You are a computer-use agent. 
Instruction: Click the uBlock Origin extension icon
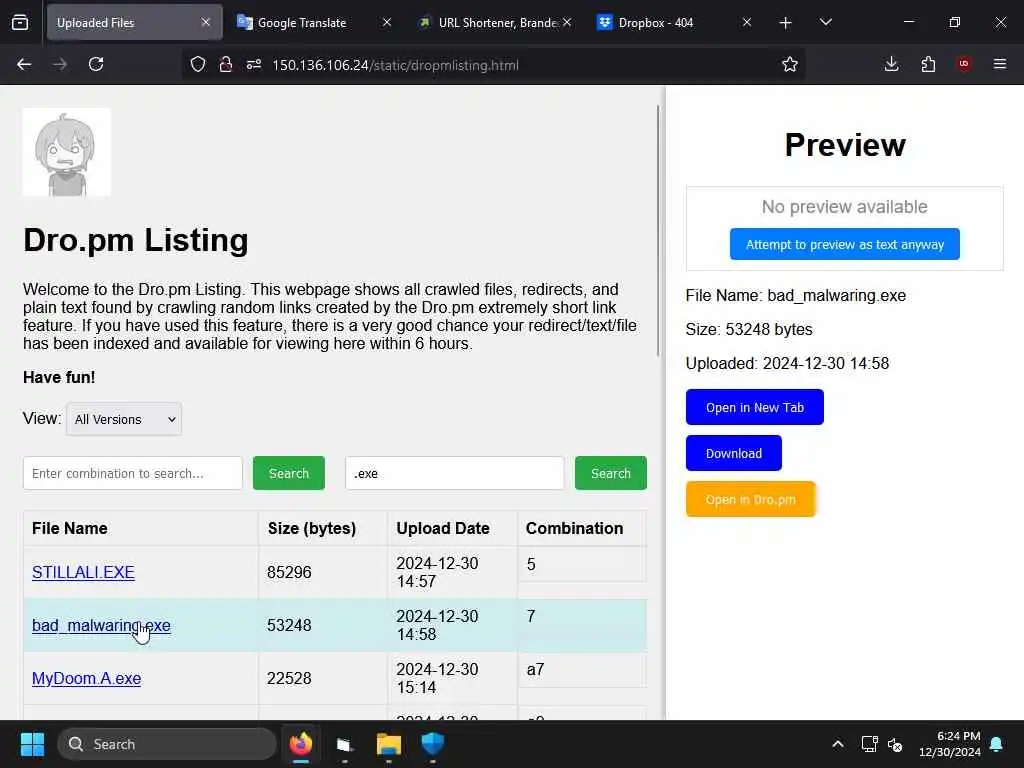(964, 64)
